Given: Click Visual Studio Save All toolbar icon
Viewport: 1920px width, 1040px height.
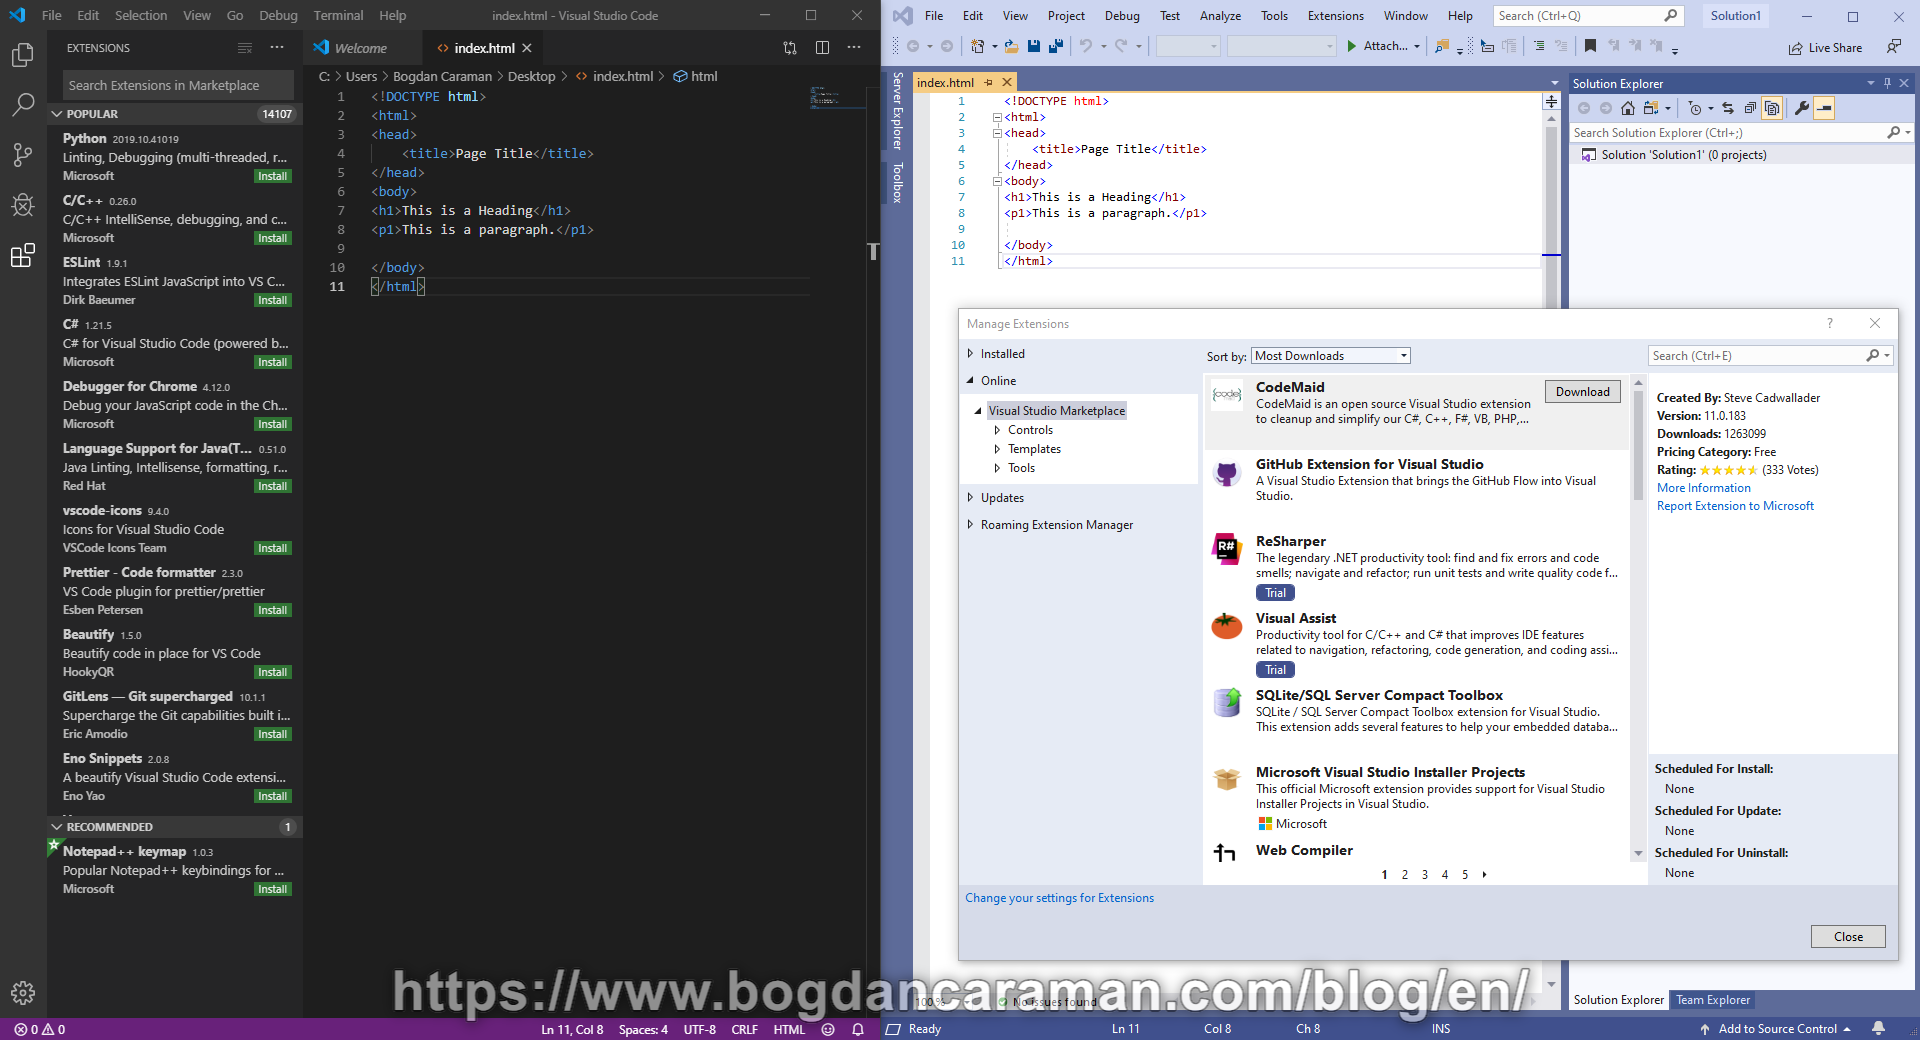Looking at the screenshot, I should [1056, 46].
